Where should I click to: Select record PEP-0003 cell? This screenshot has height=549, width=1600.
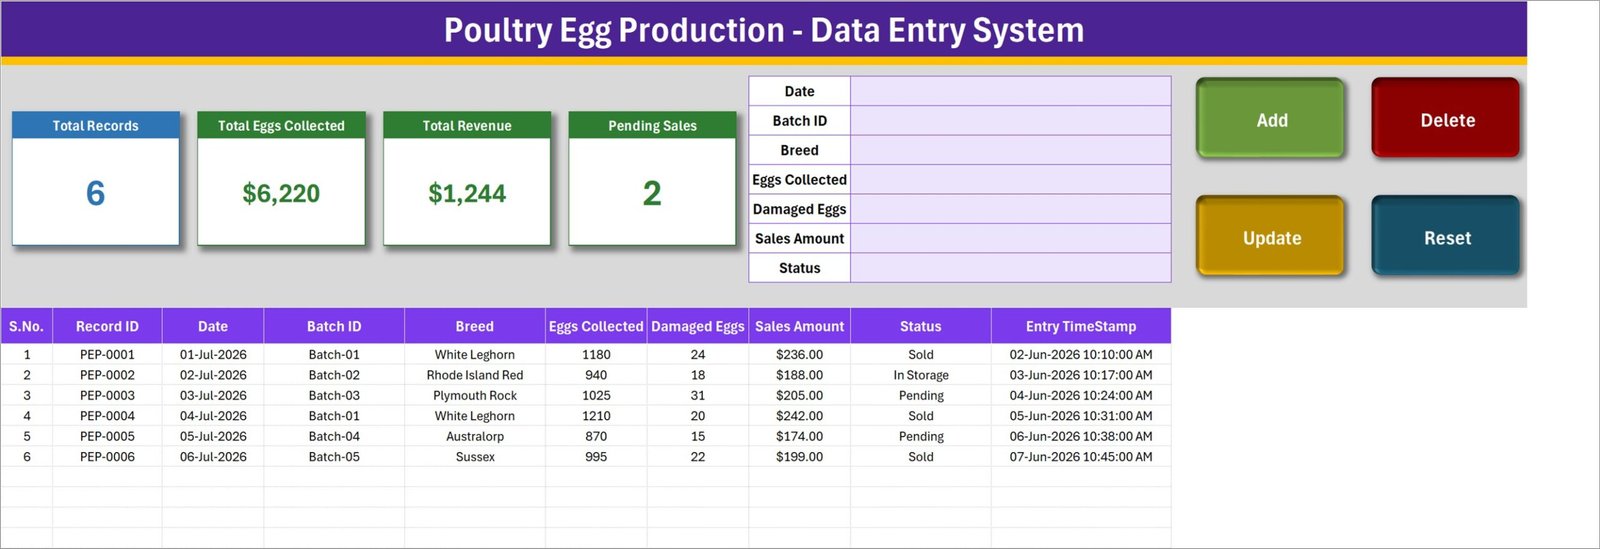107,395
